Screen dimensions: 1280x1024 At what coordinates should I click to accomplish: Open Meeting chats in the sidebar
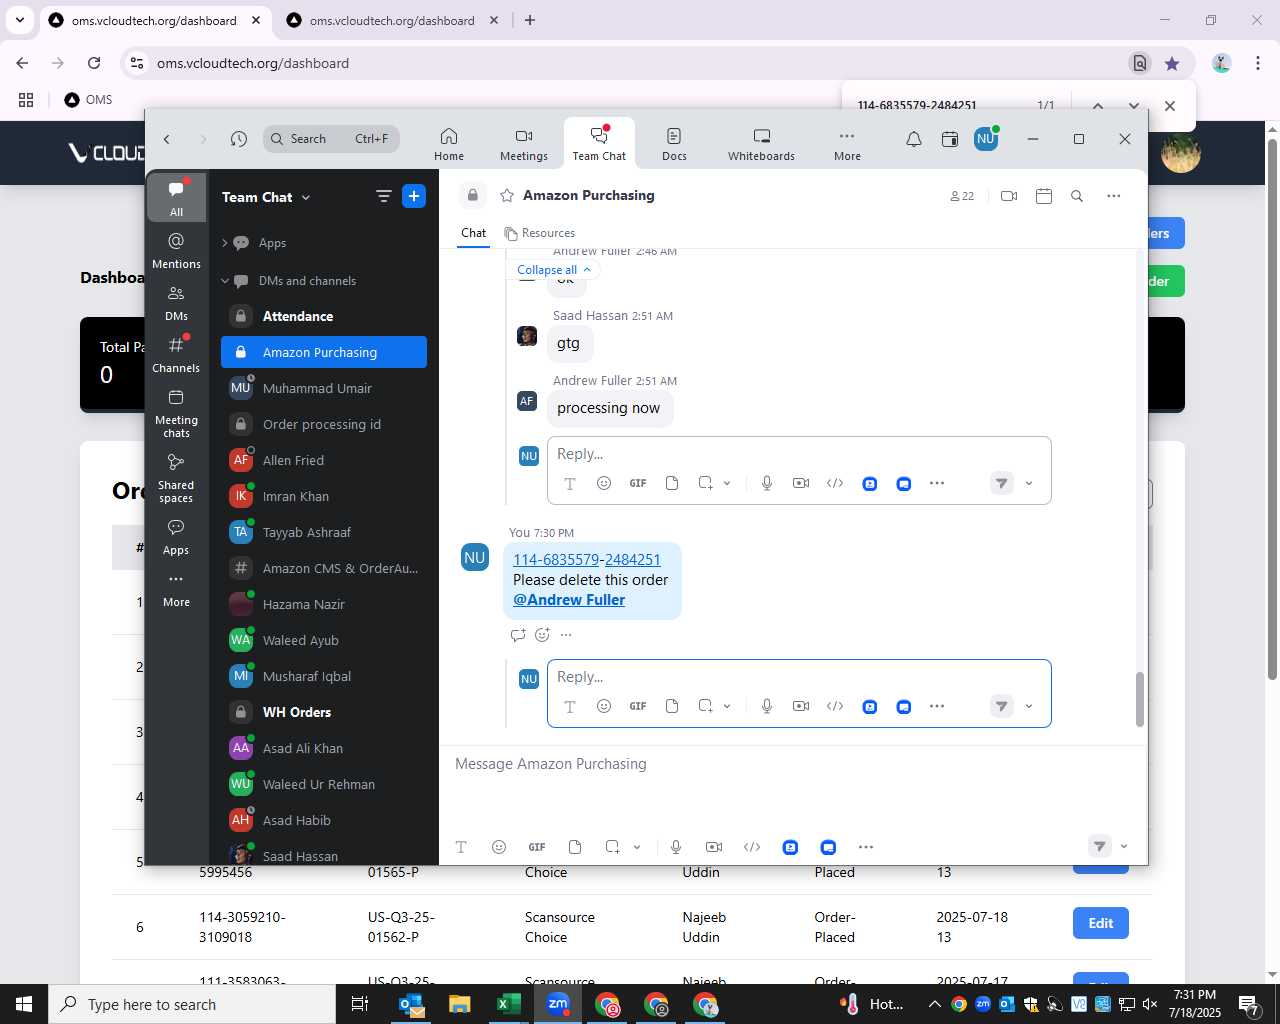pyautogui.click(x=176, y=412)
